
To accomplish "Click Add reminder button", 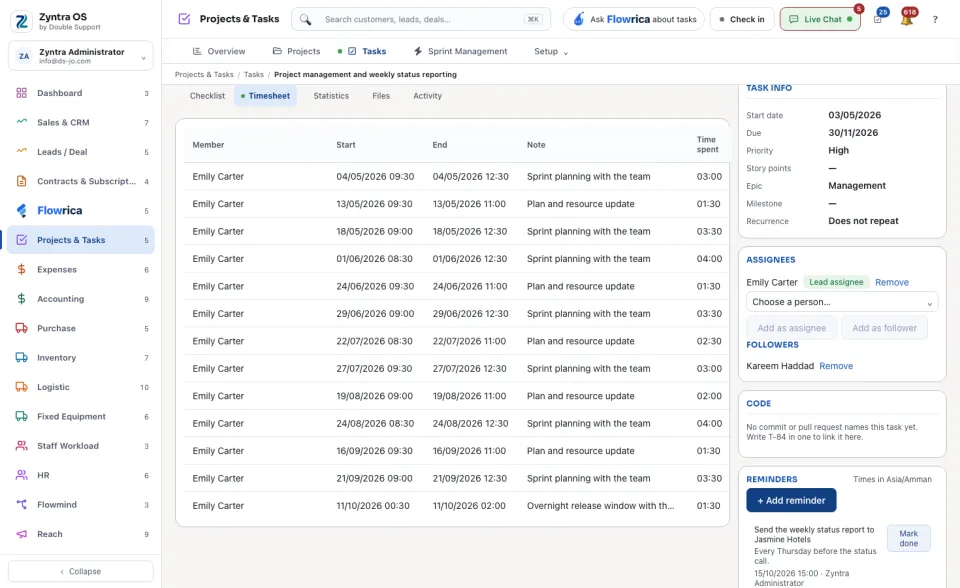I will click(x=791, y=500).
